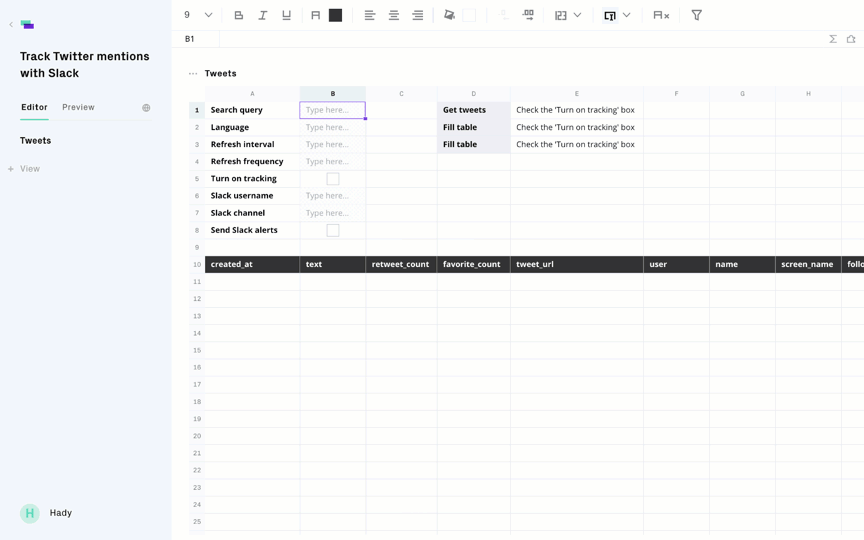This screenshot has width=864, height=540.
Task: Open the three-dot menu beside Tweets
Action: [193, 73]
